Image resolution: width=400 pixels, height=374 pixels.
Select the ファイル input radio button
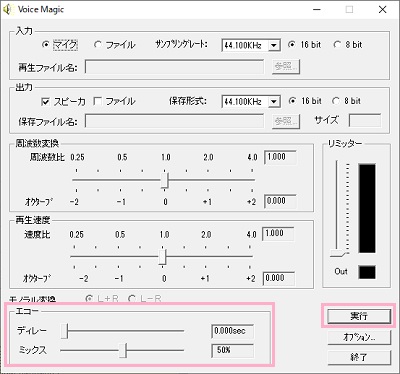click(97, 45)
